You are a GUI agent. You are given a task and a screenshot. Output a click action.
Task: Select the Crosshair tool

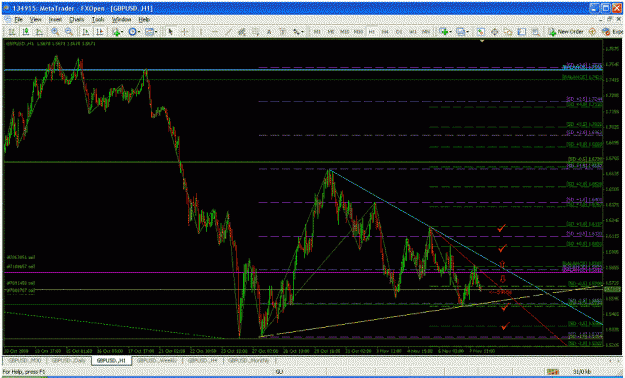point(185,32)
